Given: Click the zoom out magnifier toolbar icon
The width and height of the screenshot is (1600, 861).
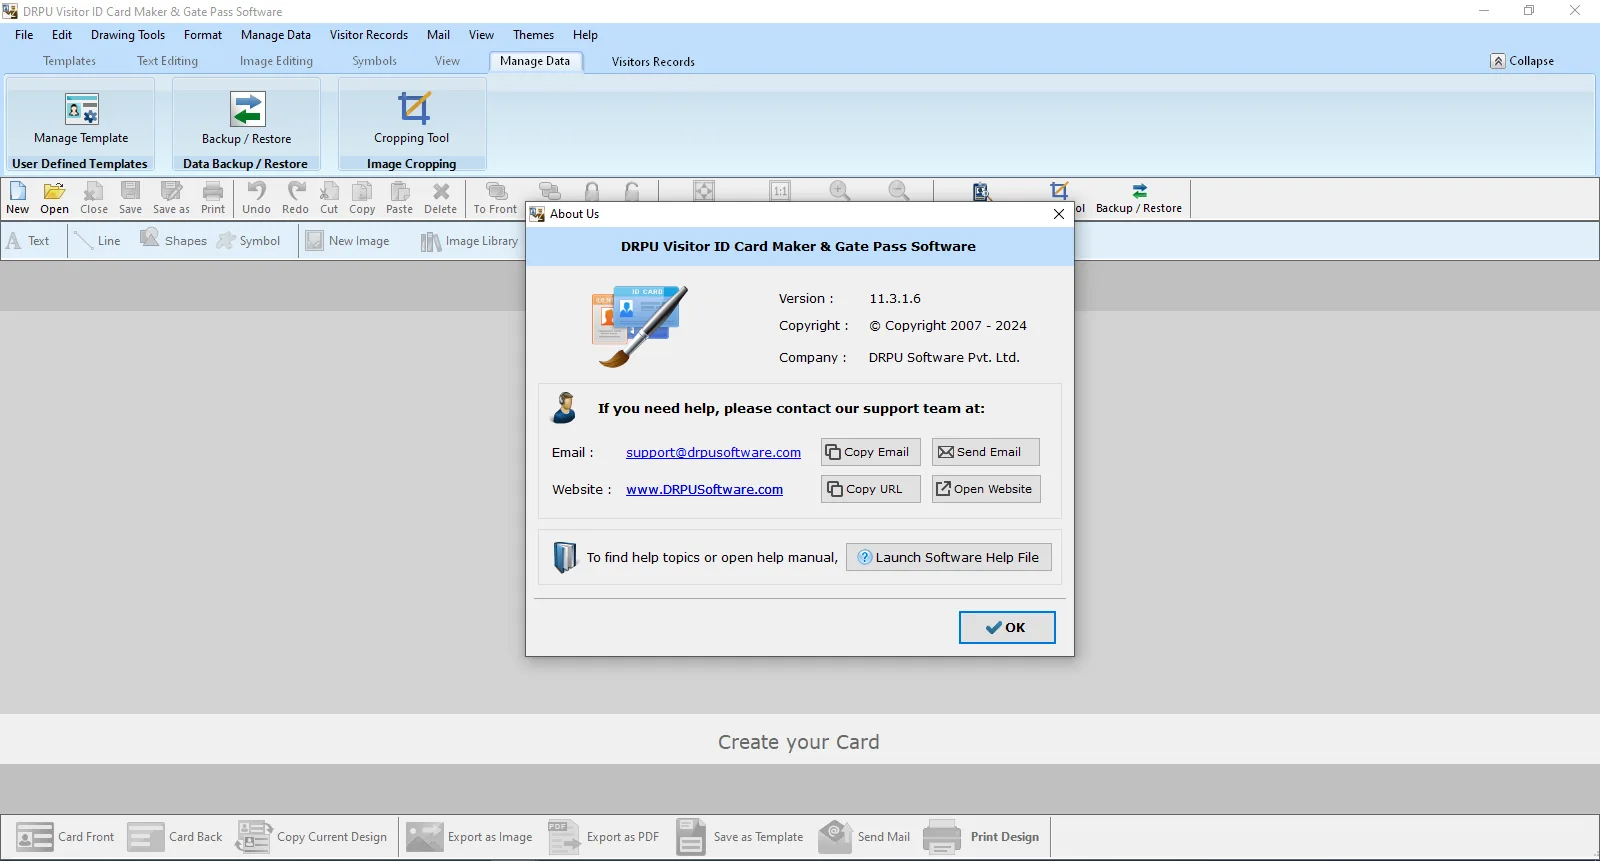Looking at the screenshot, I should [x=899, y=190].
